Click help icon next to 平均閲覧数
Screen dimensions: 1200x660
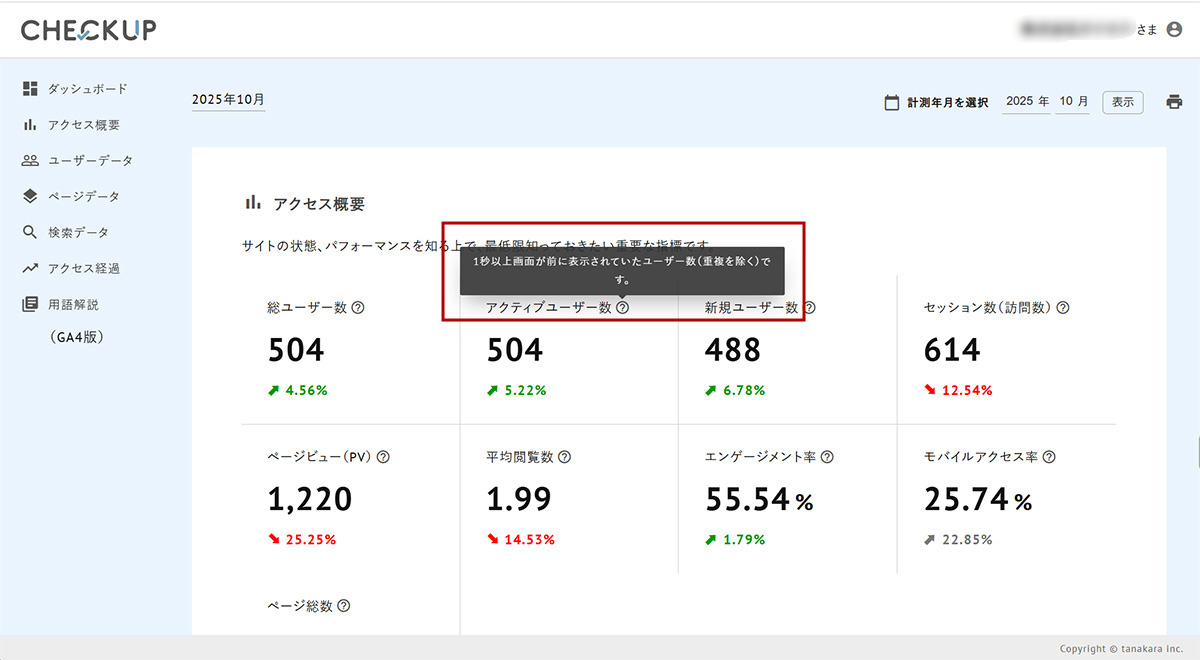click(x=564, y=457)
